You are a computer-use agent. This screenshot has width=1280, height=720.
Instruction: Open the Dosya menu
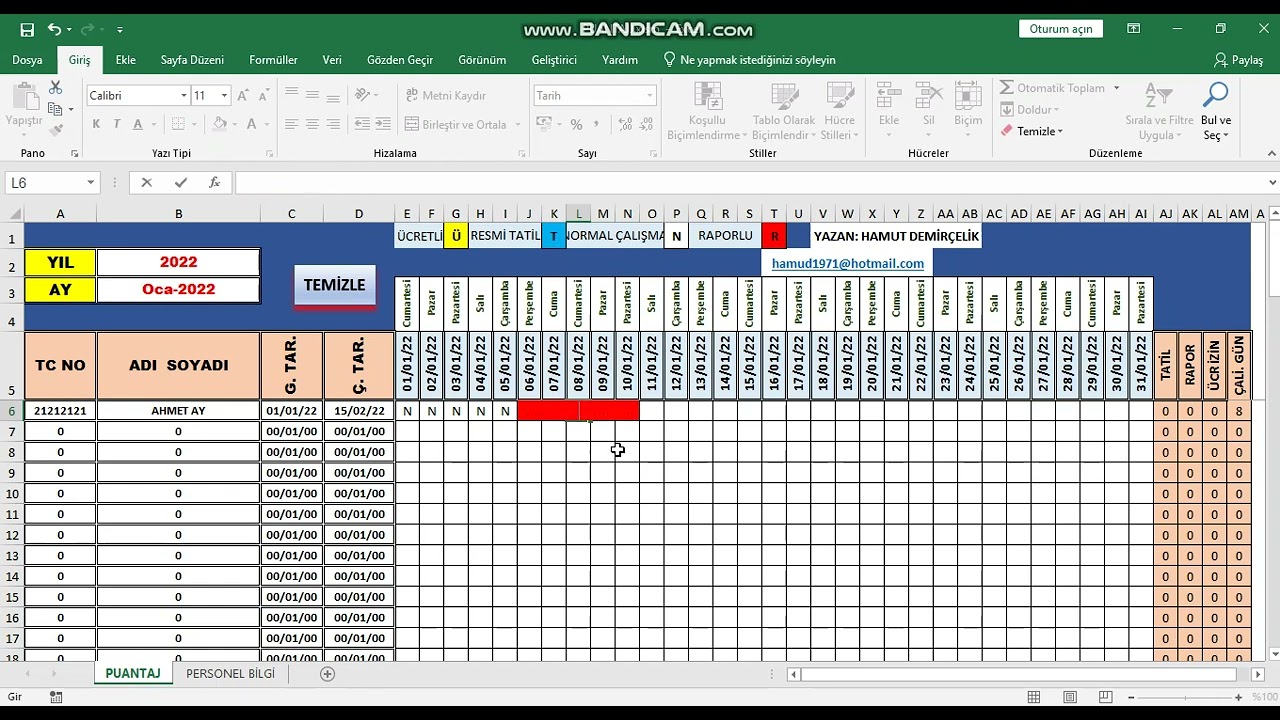point(27,60)
